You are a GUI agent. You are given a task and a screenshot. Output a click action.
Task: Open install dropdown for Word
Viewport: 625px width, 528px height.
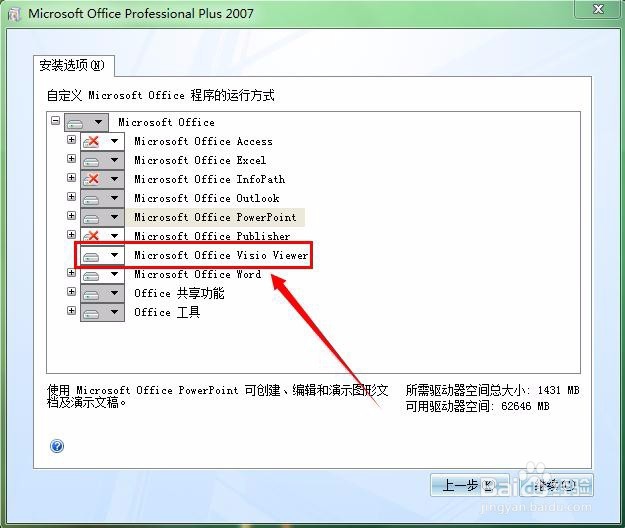[x=114, y=274]
